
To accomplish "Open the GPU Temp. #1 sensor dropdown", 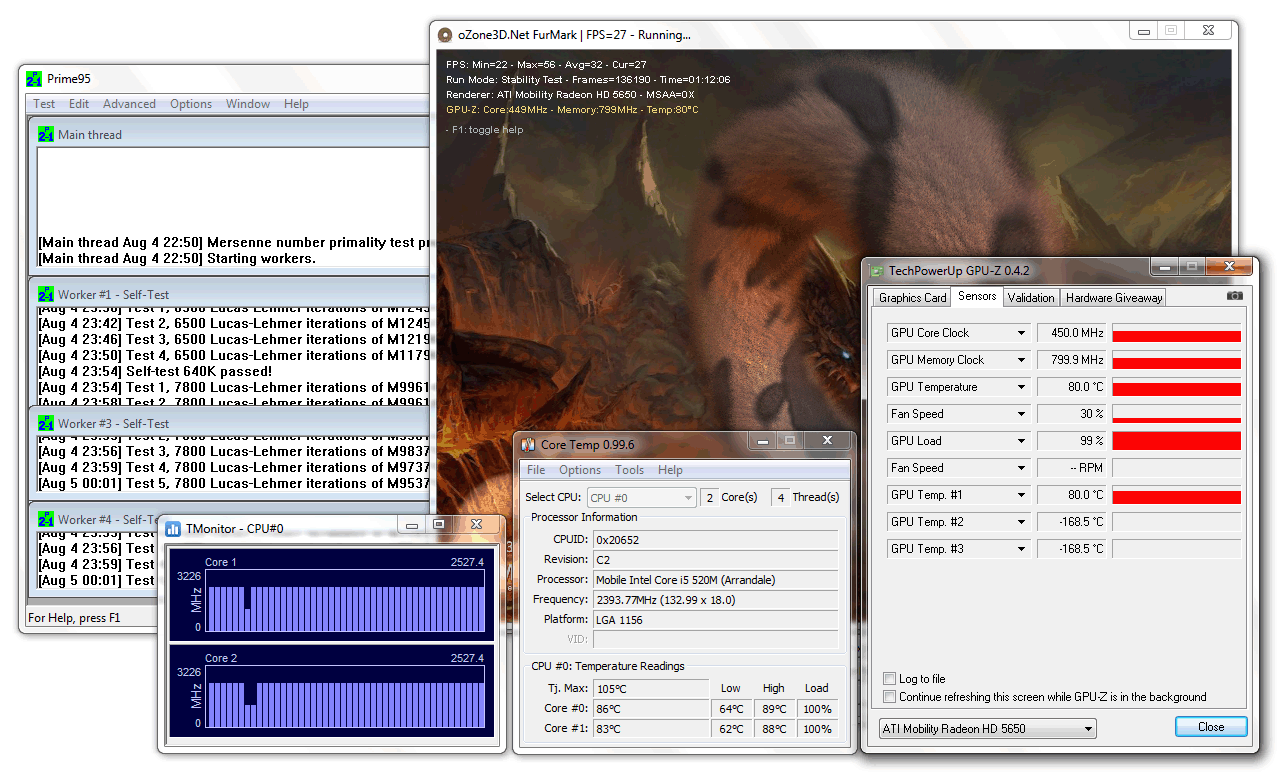I will tap(1022, 495).
